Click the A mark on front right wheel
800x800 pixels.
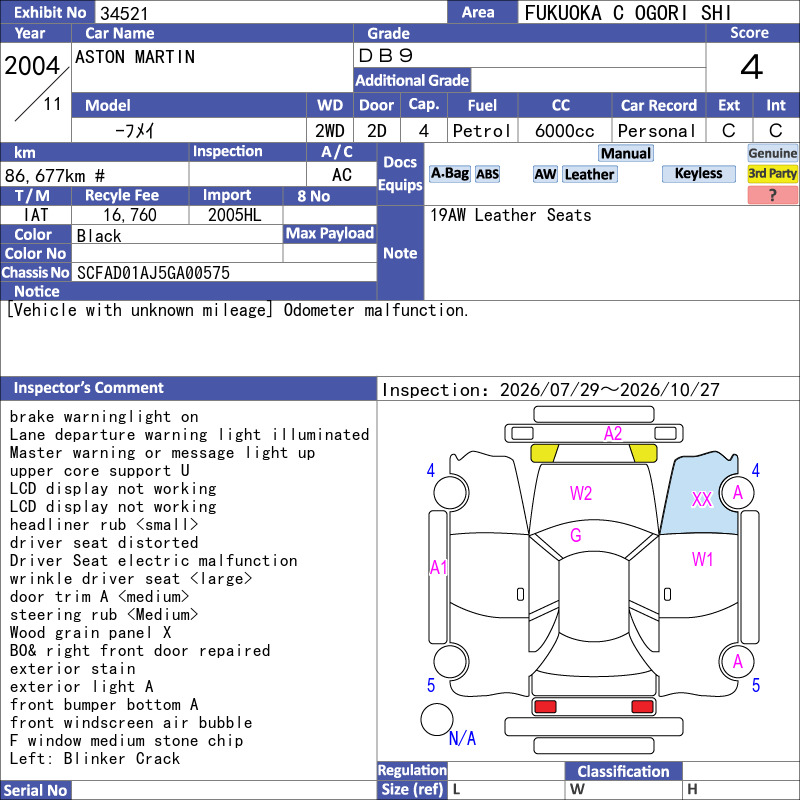tap(737, 493)
